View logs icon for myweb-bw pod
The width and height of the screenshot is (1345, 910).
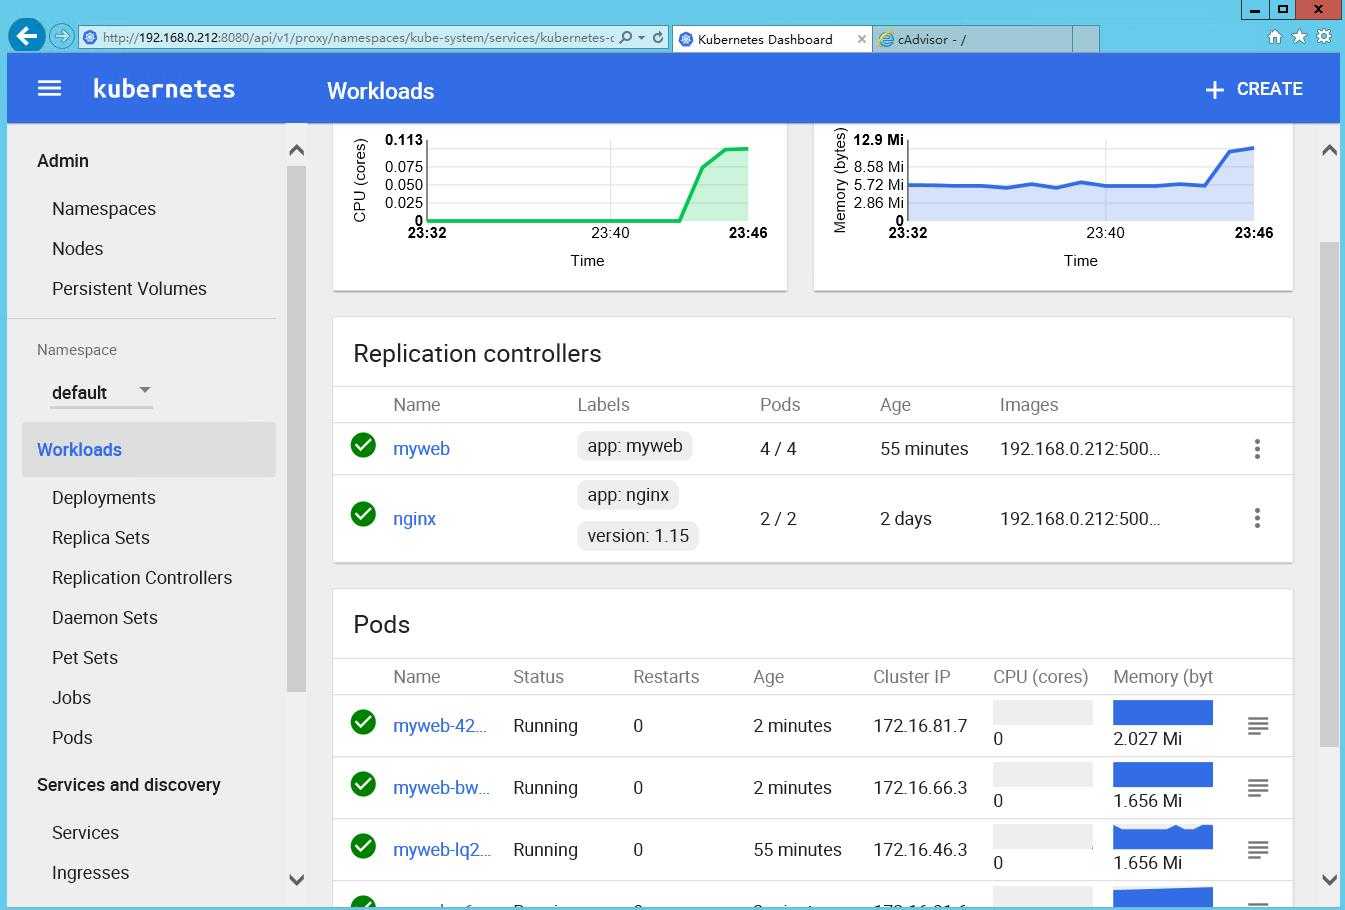1258,788
